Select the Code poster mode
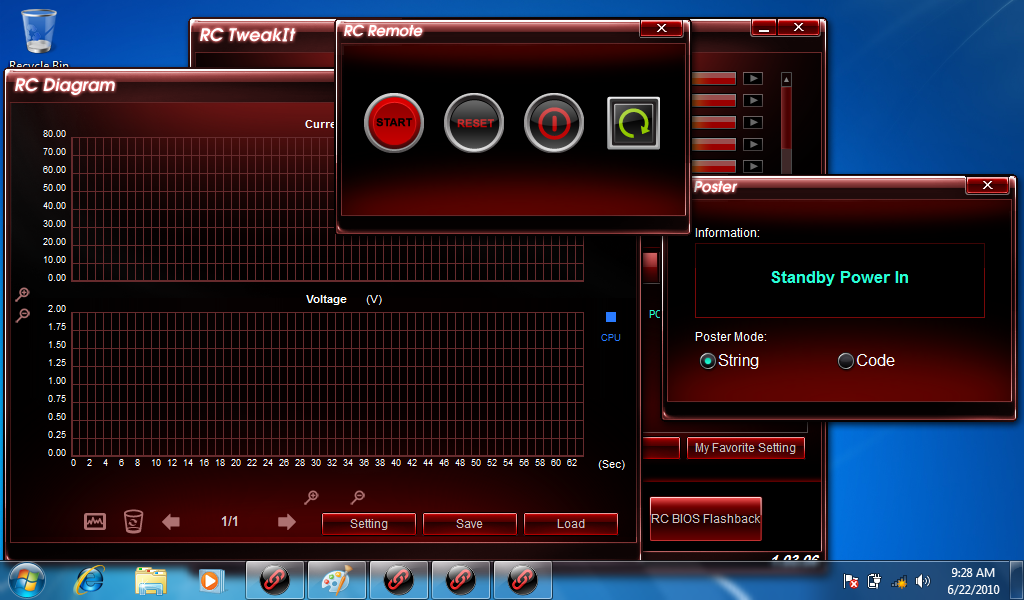 846,361
